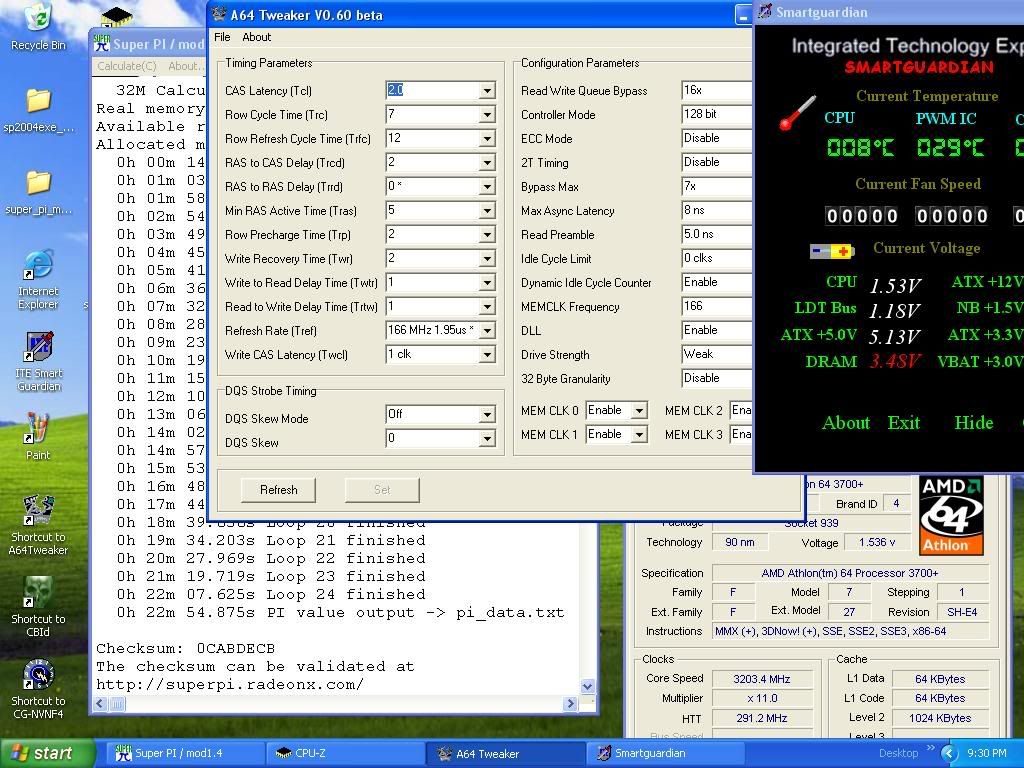Viewport: 1024px width, 768px height.
Task: Expand the MEM CLK 0 dropdown
Action: pyautogui.click(x=639, y=411)
